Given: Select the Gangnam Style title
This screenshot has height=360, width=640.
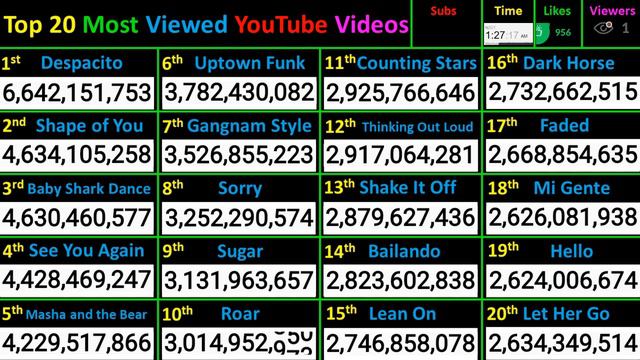Looking at the screenshot, I should tap(249, 126).
